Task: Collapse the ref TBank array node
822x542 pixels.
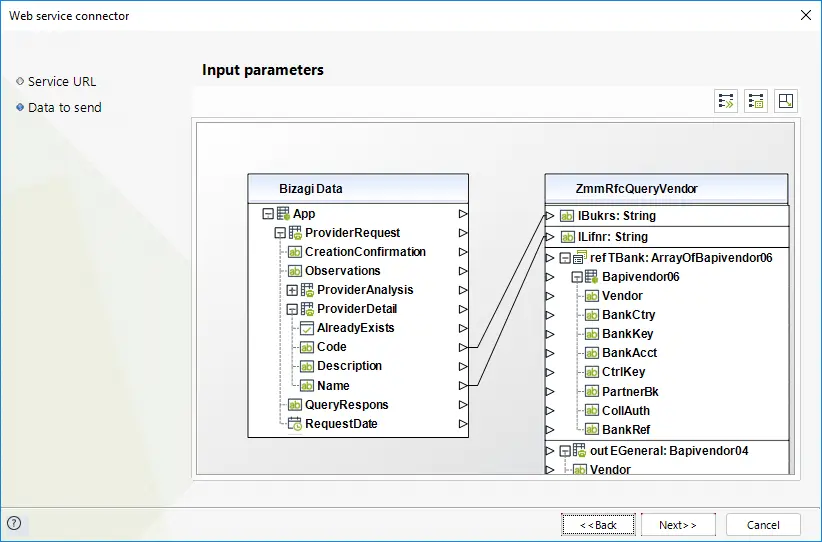Action: click(565, 258)
